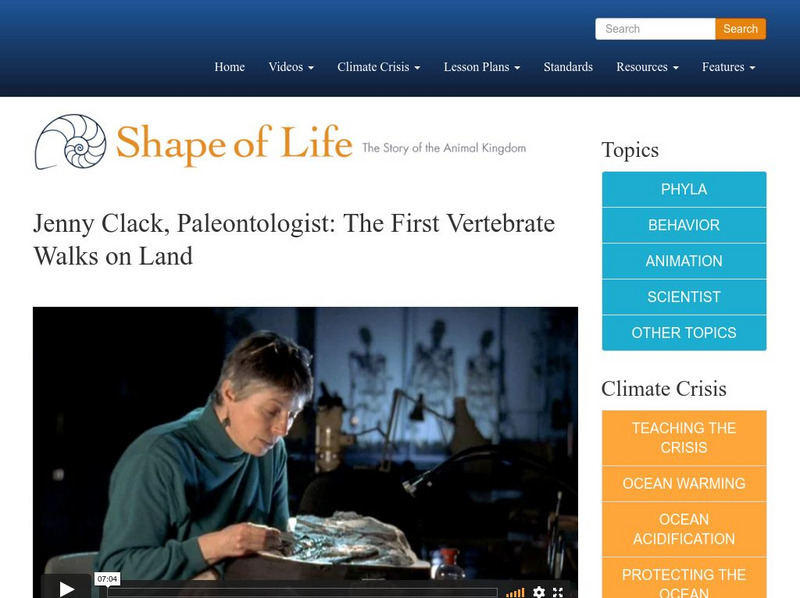Open video settings gear

click(x=539, y=592)
